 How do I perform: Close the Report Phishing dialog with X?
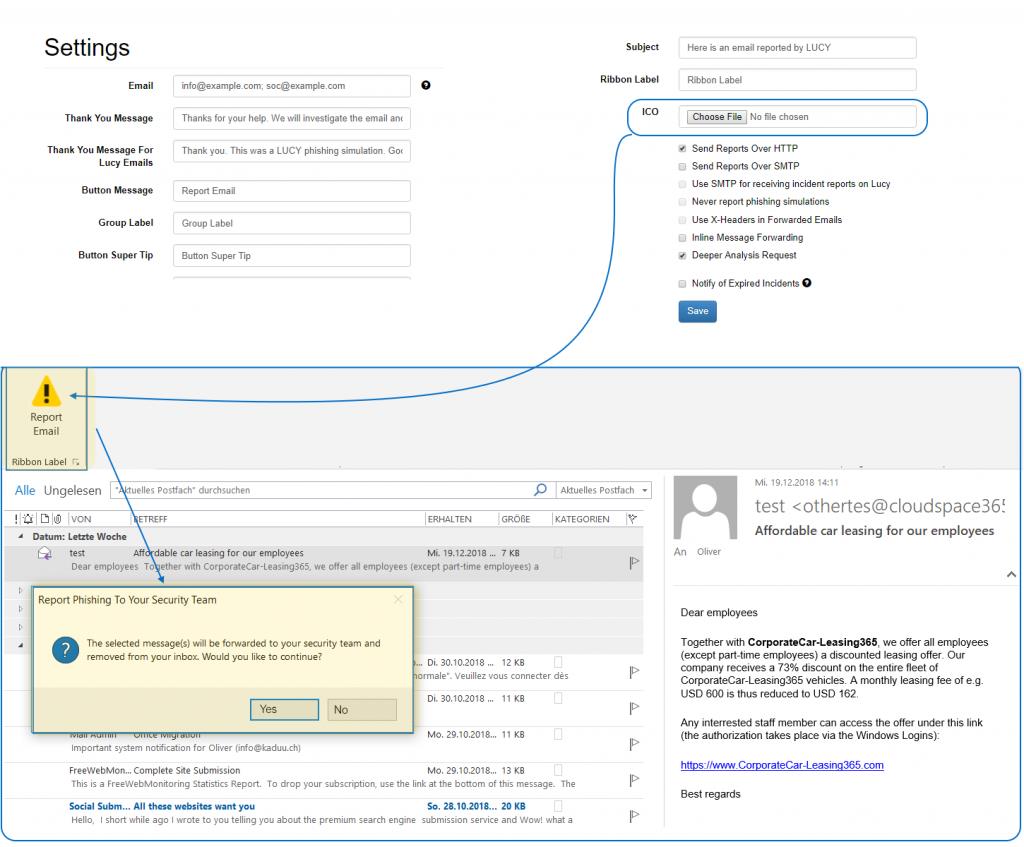[398, 600]
